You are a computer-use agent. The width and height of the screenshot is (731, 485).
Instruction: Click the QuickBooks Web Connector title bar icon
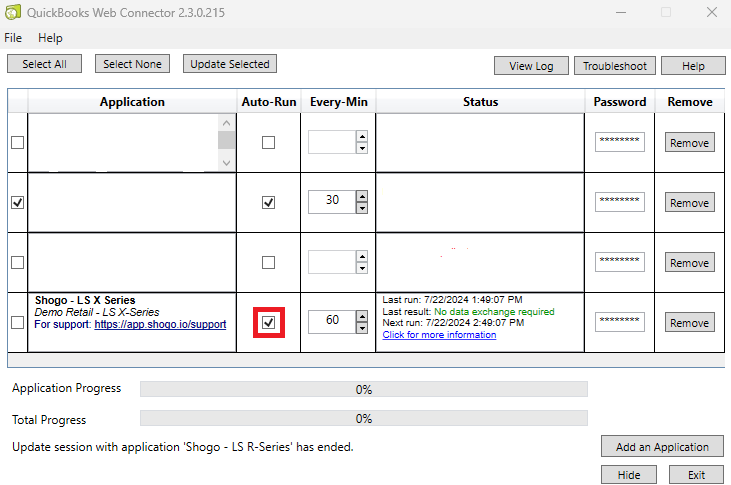coord(13,12)
